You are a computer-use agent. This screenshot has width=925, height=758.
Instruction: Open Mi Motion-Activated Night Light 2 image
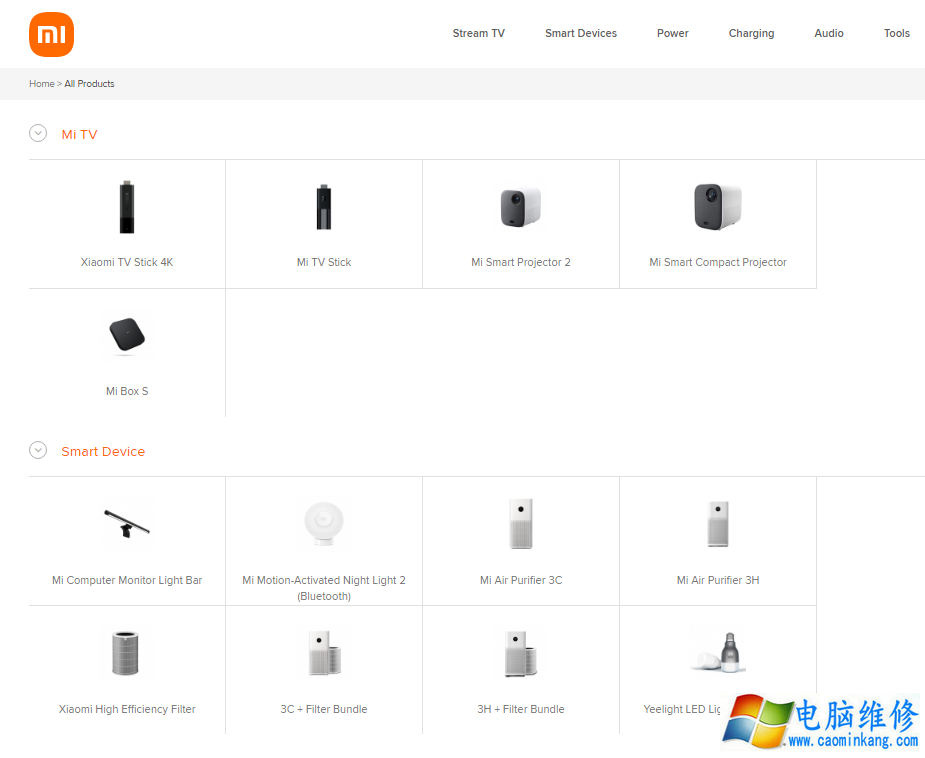click(324, 524)
